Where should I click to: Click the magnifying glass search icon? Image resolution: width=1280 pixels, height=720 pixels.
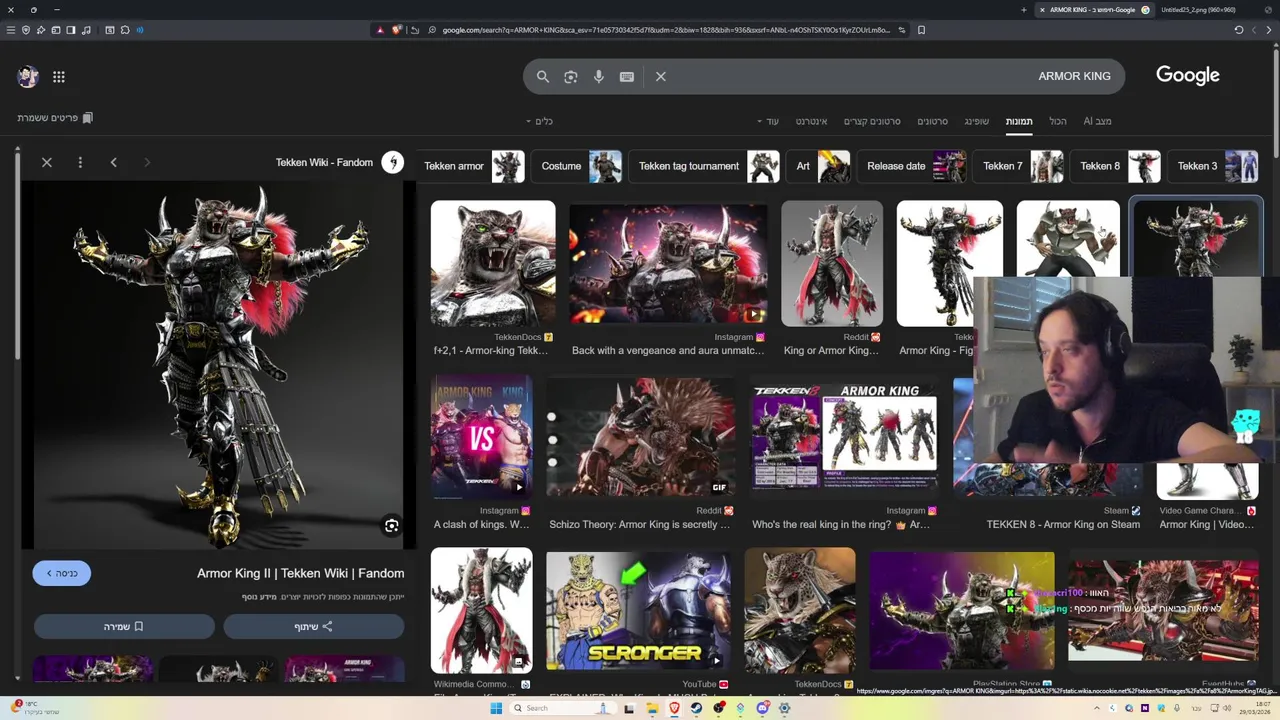tap(543, 77)
